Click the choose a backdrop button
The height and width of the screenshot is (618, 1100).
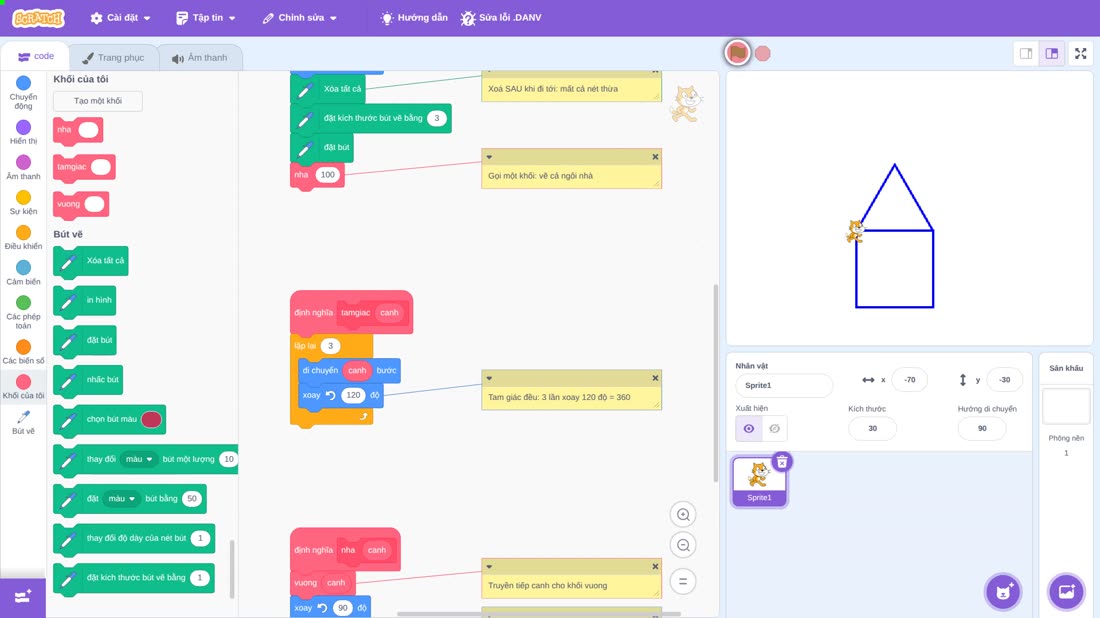click(1066, 591)
